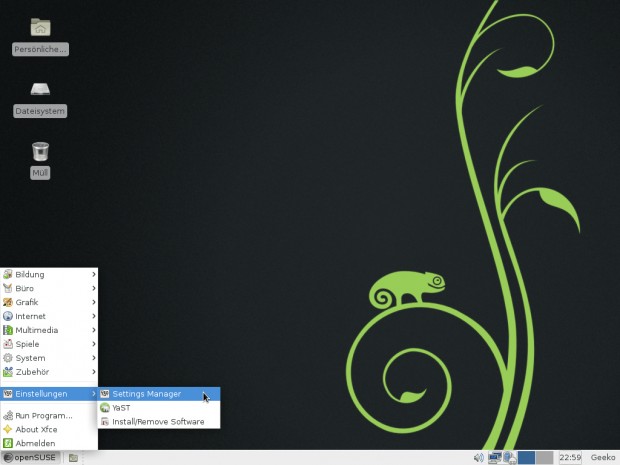Switch to the gray second workspace
This screenshot has height=465, width=620.
point(544,457)
